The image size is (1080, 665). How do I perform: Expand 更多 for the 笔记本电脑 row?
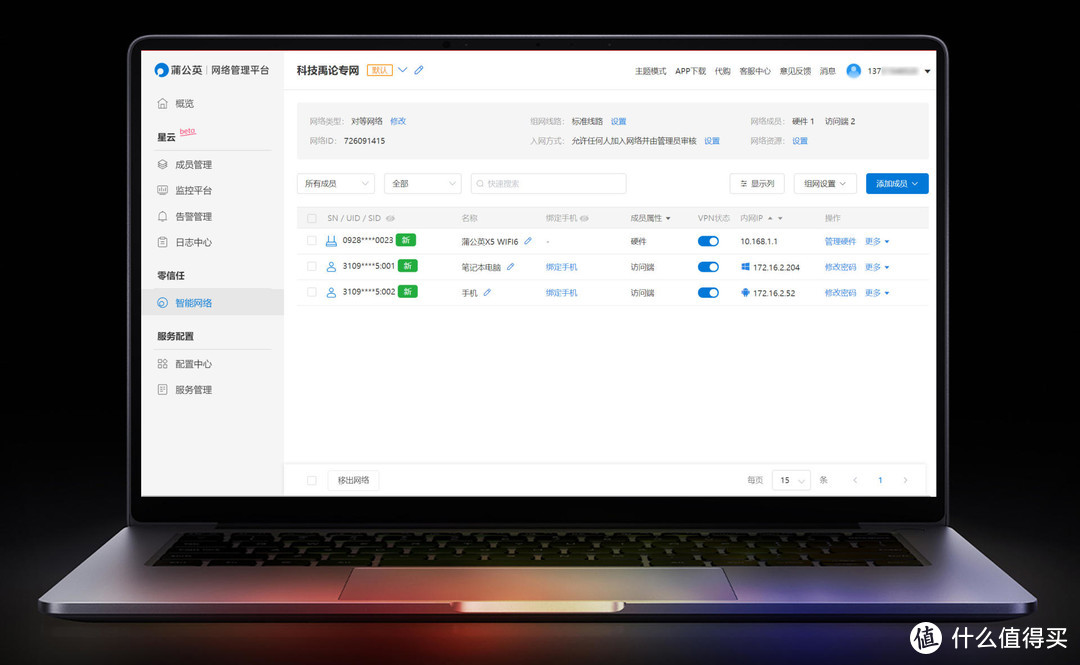[x=877, y=267]
